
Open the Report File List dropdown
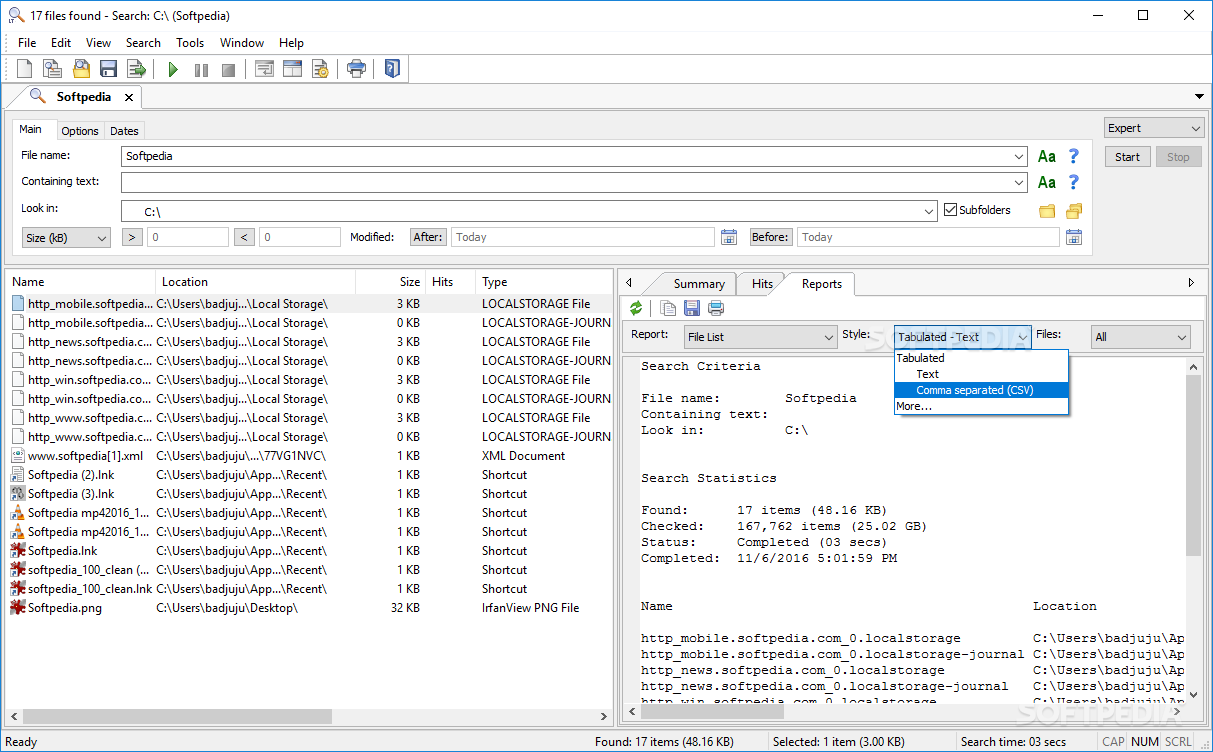click(760, 337)
